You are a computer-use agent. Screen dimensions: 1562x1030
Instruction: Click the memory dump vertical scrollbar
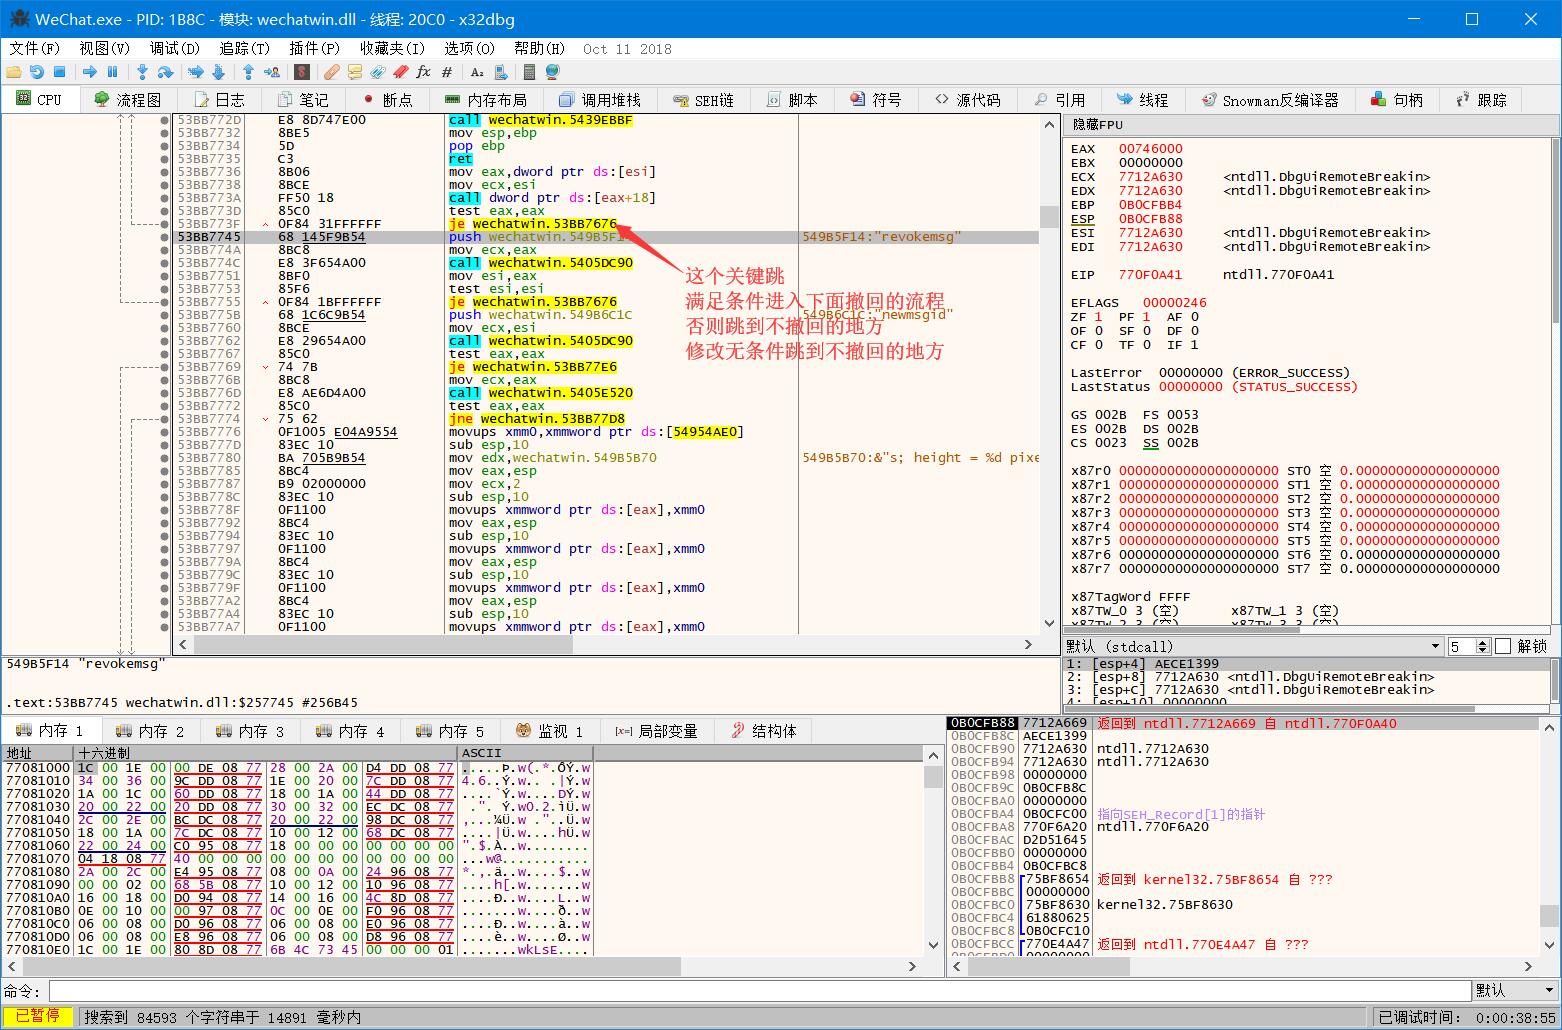[x=933, y=854]
